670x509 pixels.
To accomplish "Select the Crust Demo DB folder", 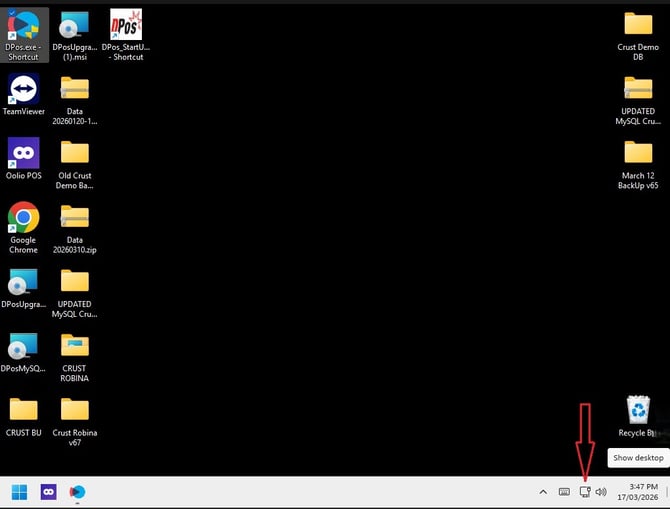I will [x=638, y=36].
